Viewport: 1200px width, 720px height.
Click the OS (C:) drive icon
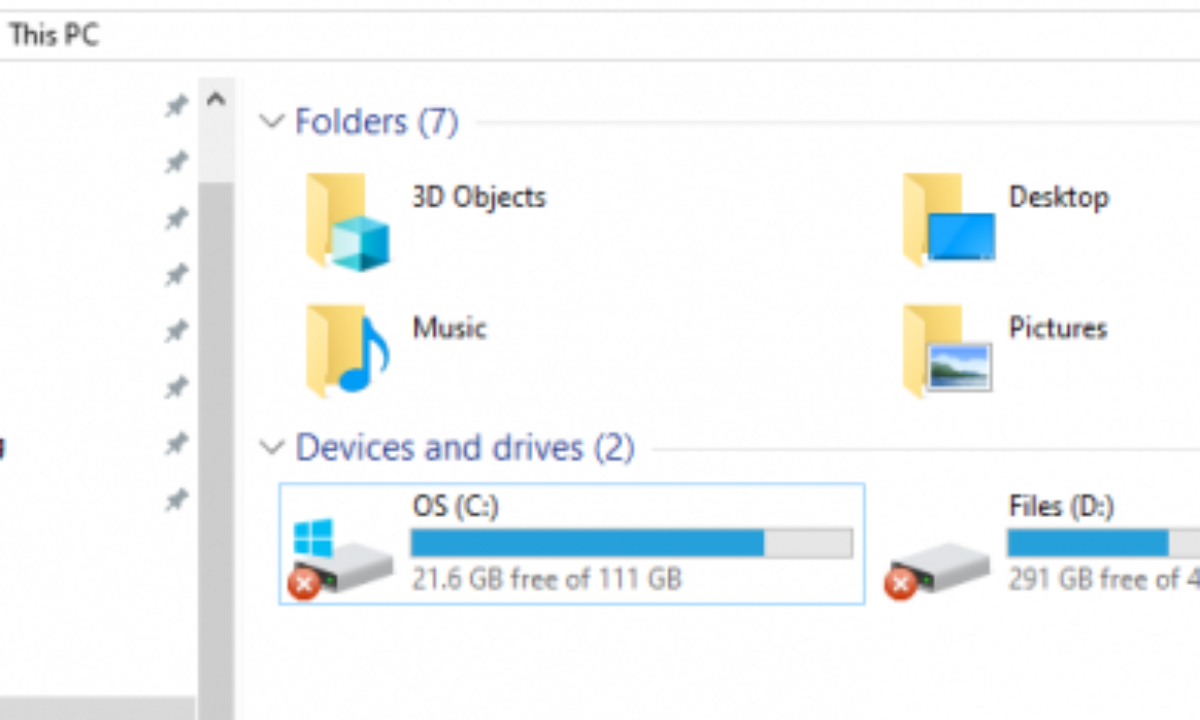click(343, 559)
